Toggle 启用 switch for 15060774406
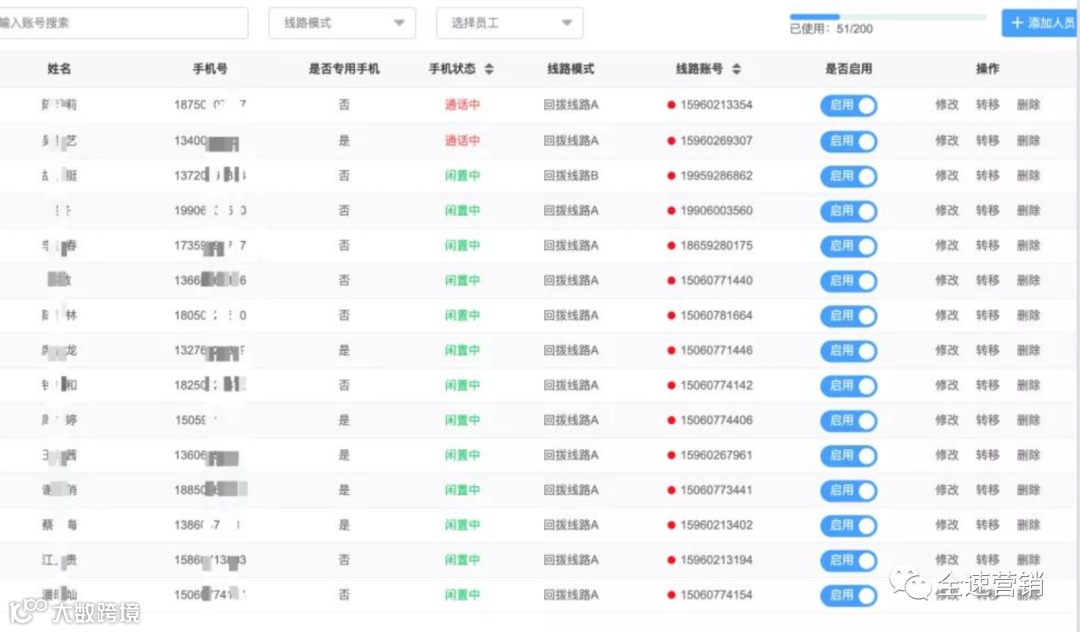This screenshot has width=1080, height=632. 849,421
